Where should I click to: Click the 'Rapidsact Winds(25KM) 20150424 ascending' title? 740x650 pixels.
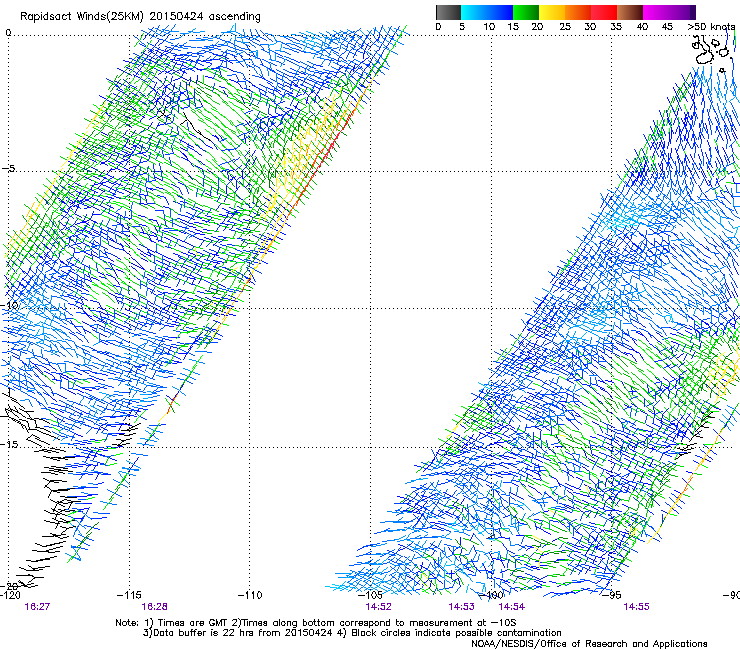(x=140, y=17)
